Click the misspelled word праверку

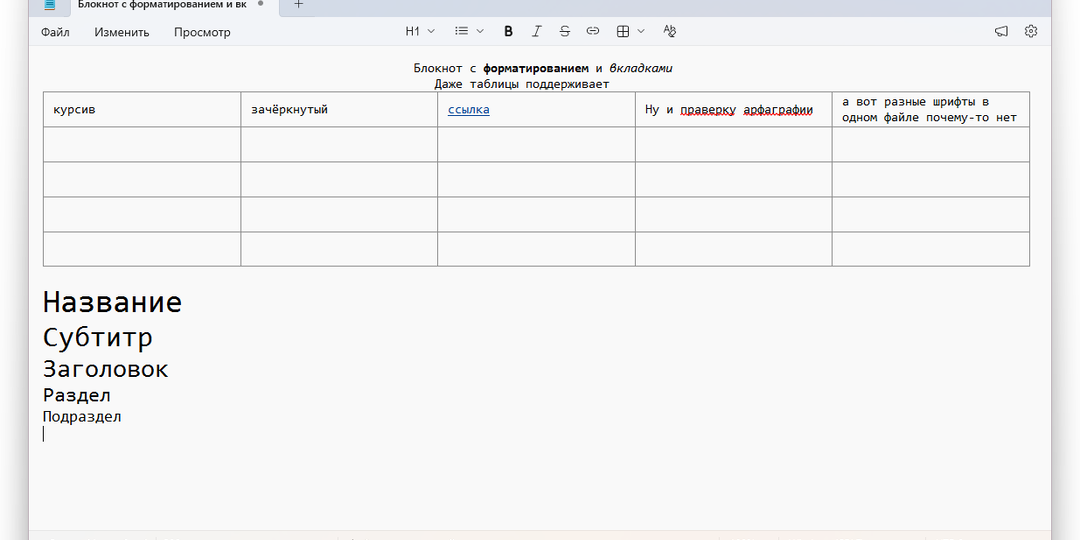coord(708,110)
